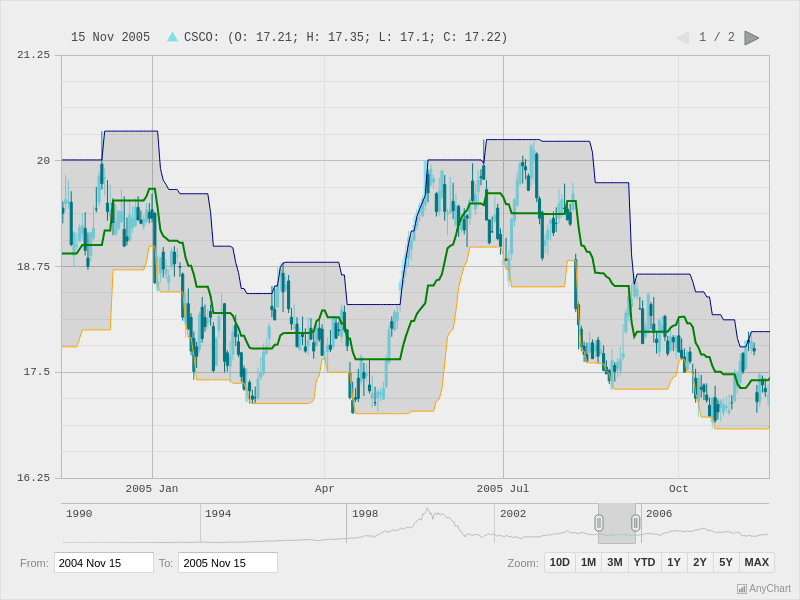This screenshot has height=600, width=800.
Task: Click 1994 in the scroller timeline
Action: (x=218, y=514)
